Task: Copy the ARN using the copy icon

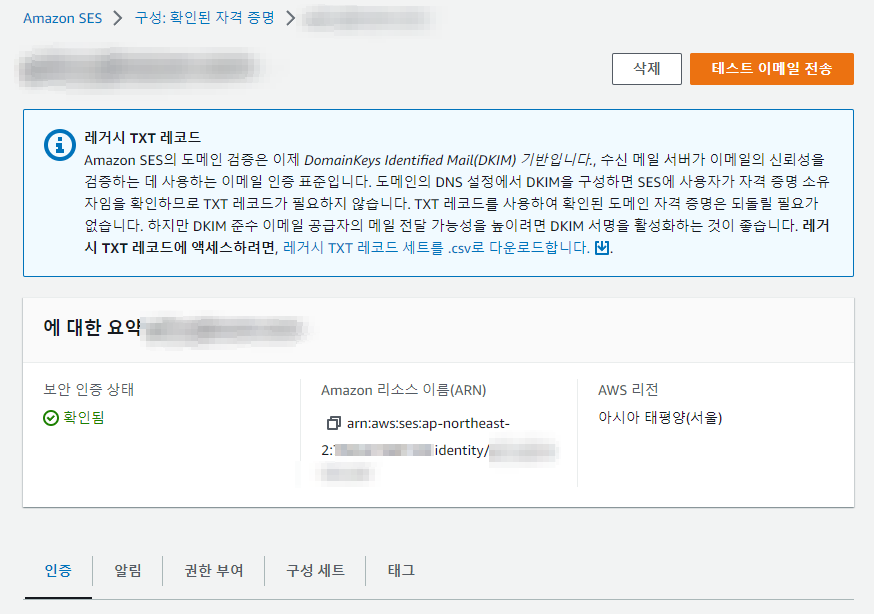Action: pos(333,423)
